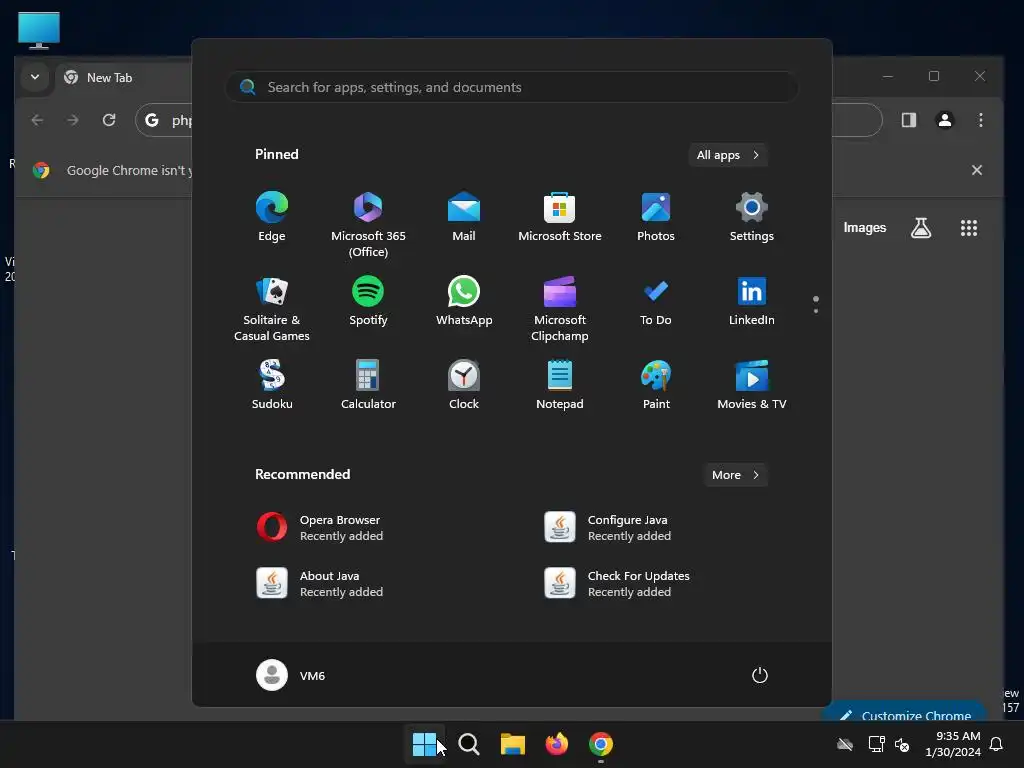Screen dimensions: 1024x768
Task: Reload the page in Chrome
Action: point(109,120)
